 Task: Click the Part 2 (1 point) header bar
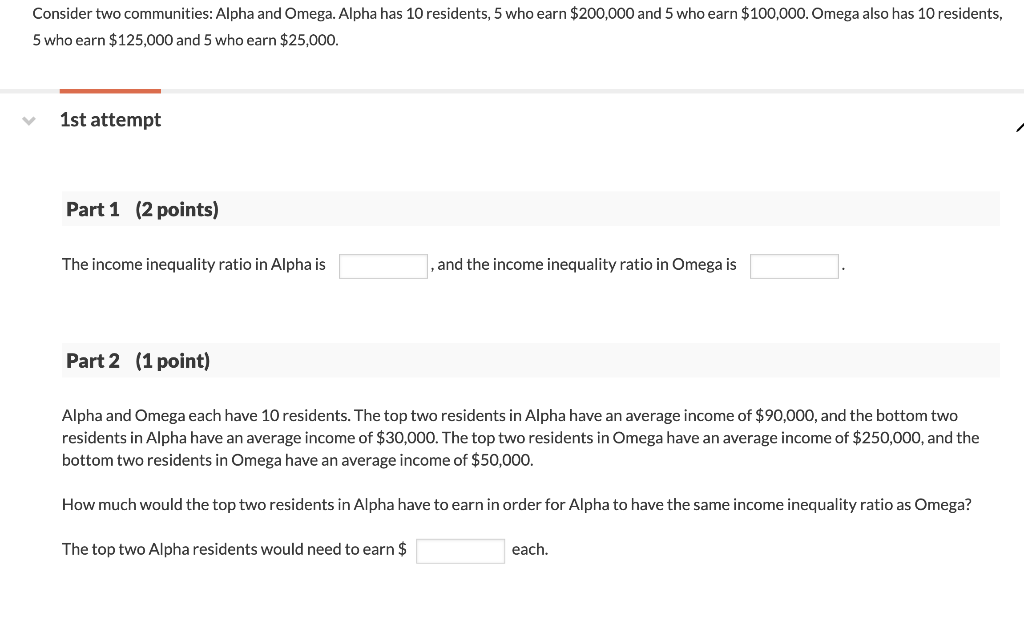(x=530, y=360)
